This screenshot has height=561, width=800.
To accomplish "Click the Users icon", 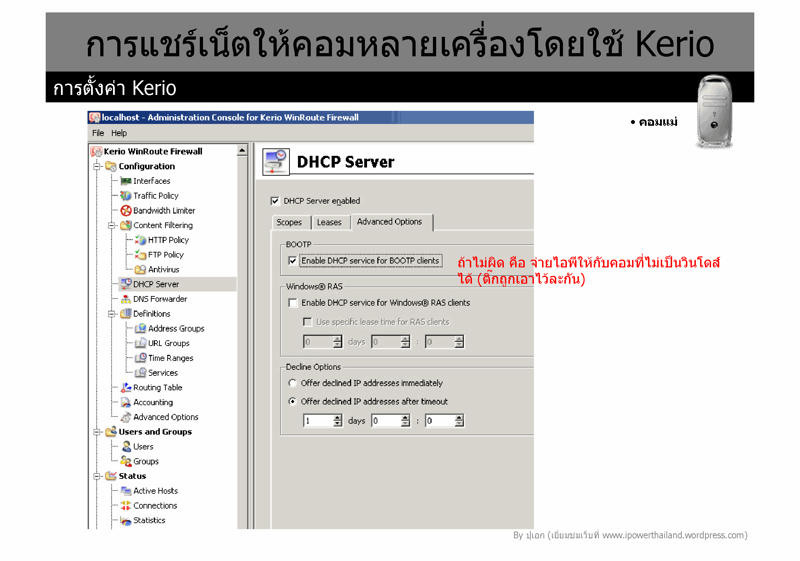I will [127, 447].
